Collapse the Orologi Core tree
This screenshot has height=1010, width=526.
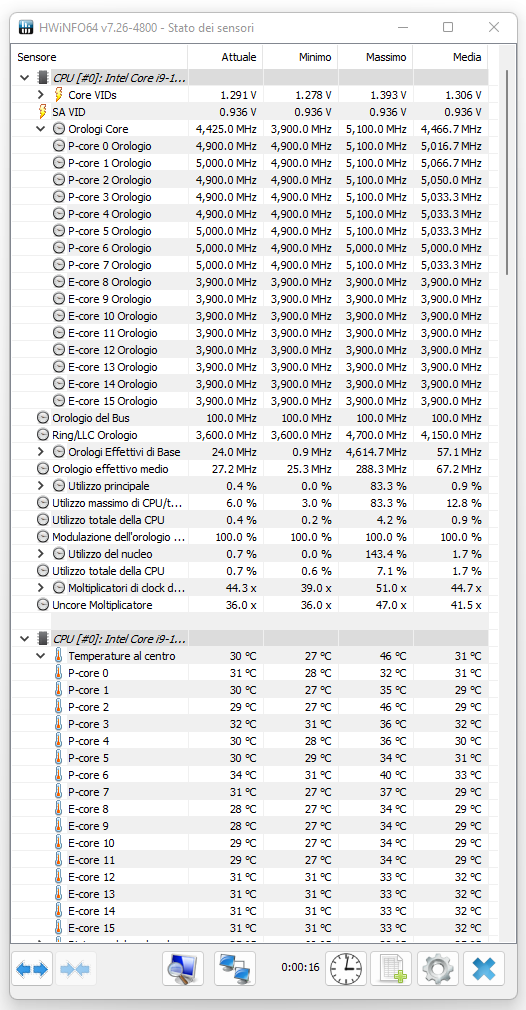(x=41, y=129)
